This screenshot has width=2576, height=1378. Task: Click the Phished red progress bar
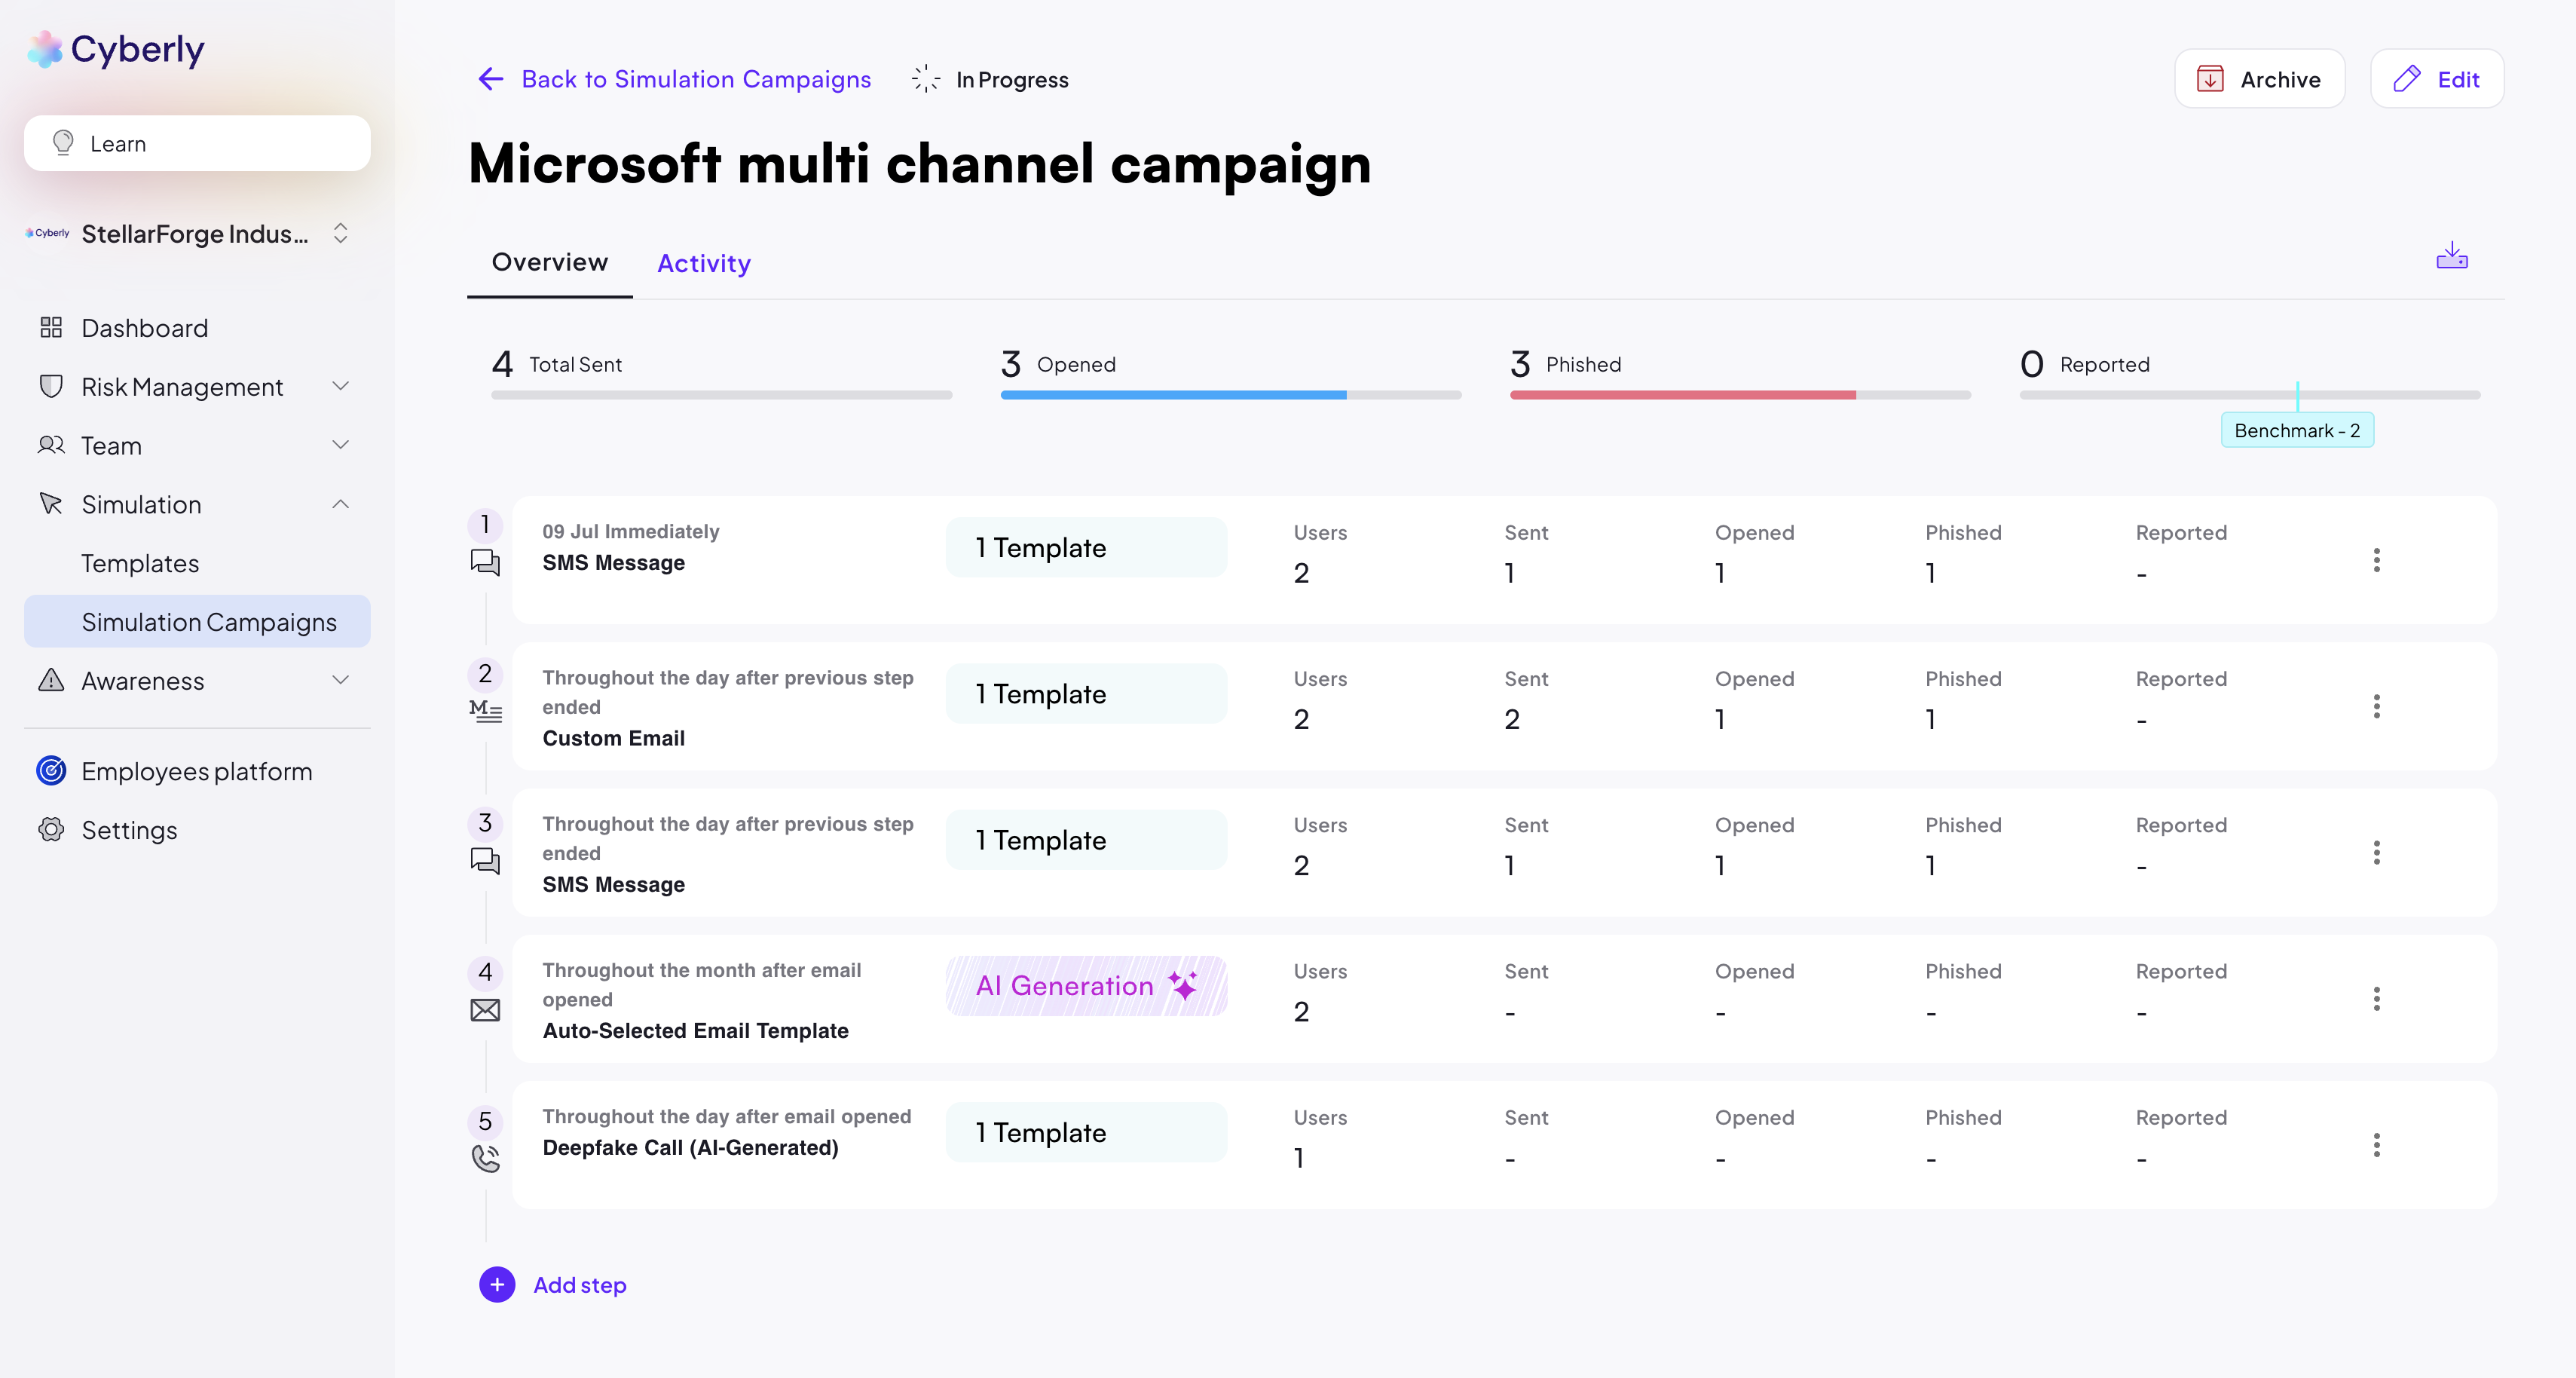click(1682, 395)
